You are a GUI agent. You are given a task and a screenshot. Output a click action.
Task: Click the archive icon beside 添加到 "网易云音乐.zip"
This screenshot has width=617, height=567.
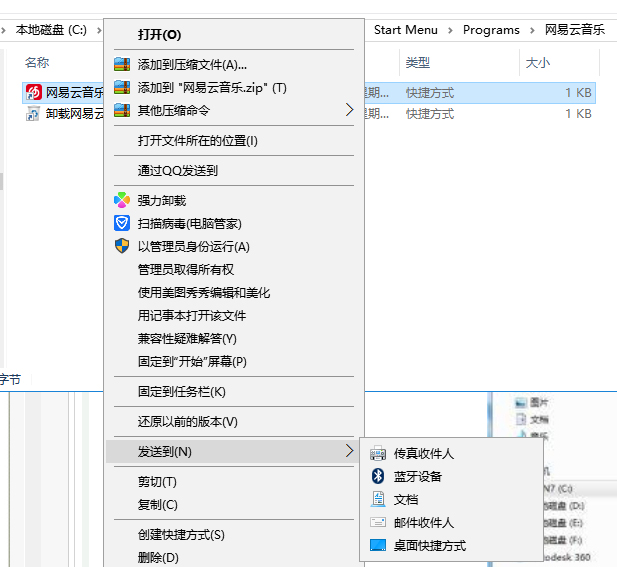click(x=122, y=87)
